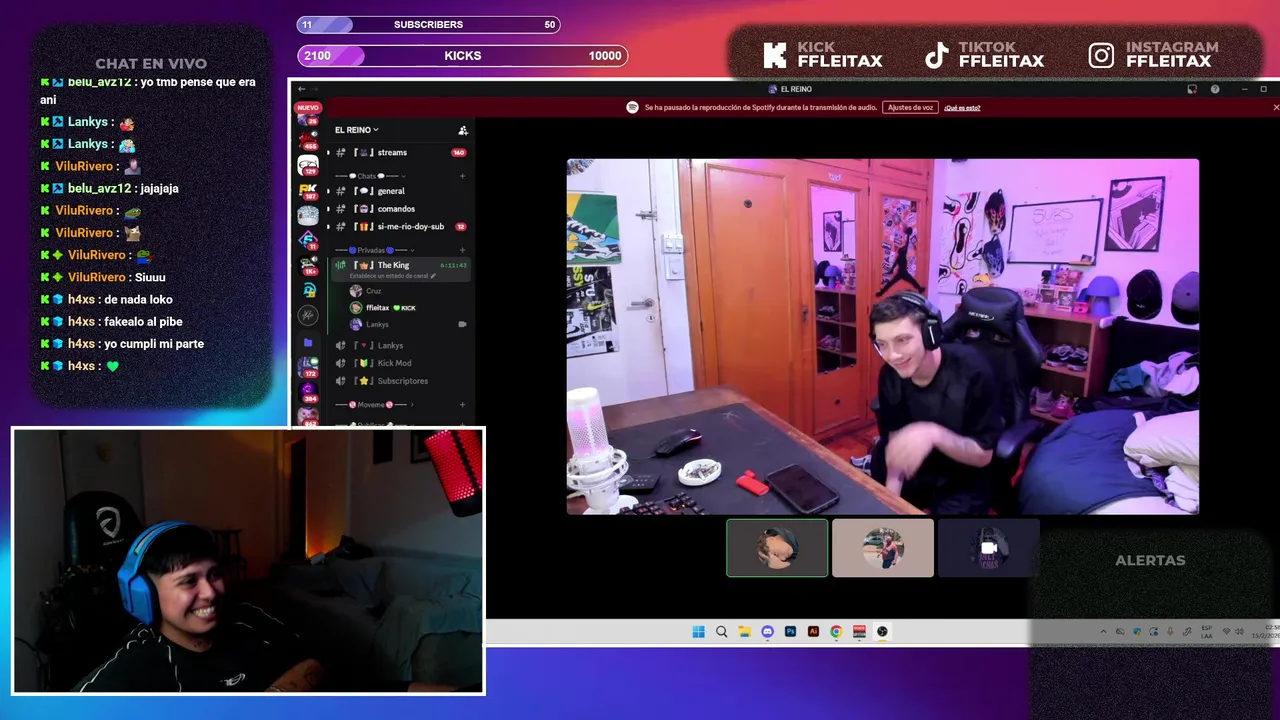Open the si-me-rio-doy-sub channel
Viewport: 1280px width, 720px height.
400,227
